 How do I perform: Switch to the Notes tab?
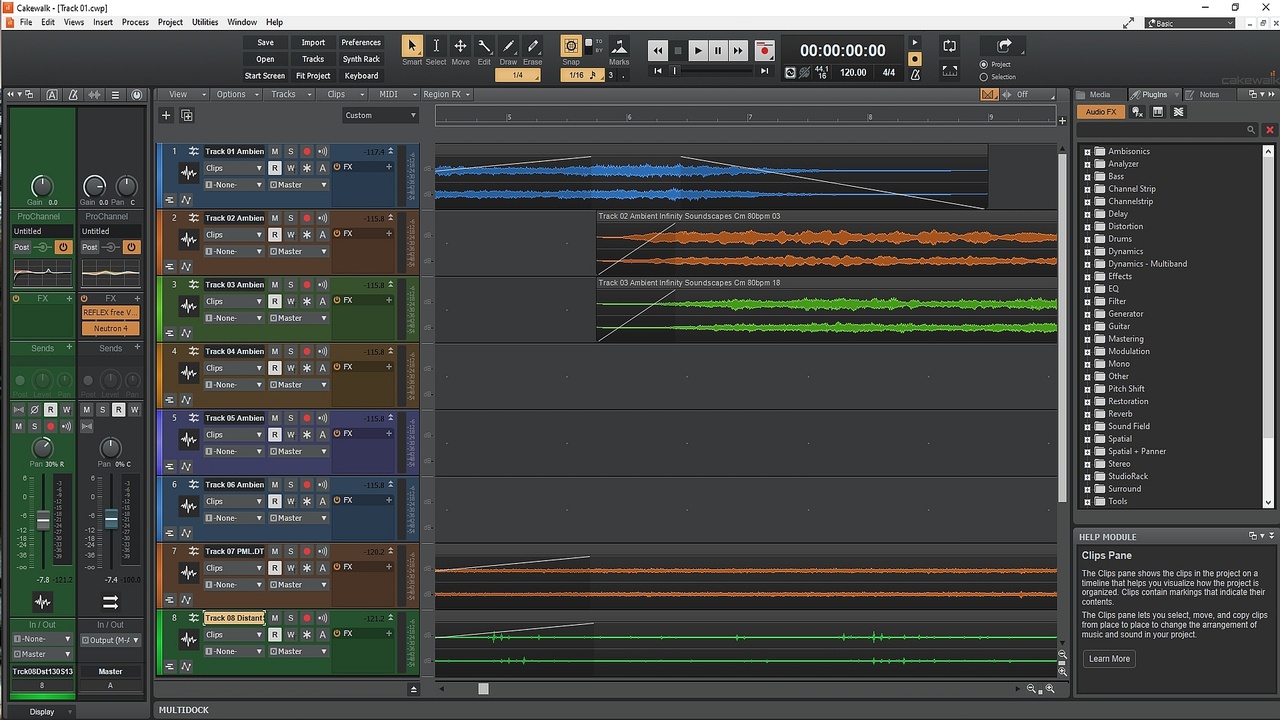click(1209, 95)
